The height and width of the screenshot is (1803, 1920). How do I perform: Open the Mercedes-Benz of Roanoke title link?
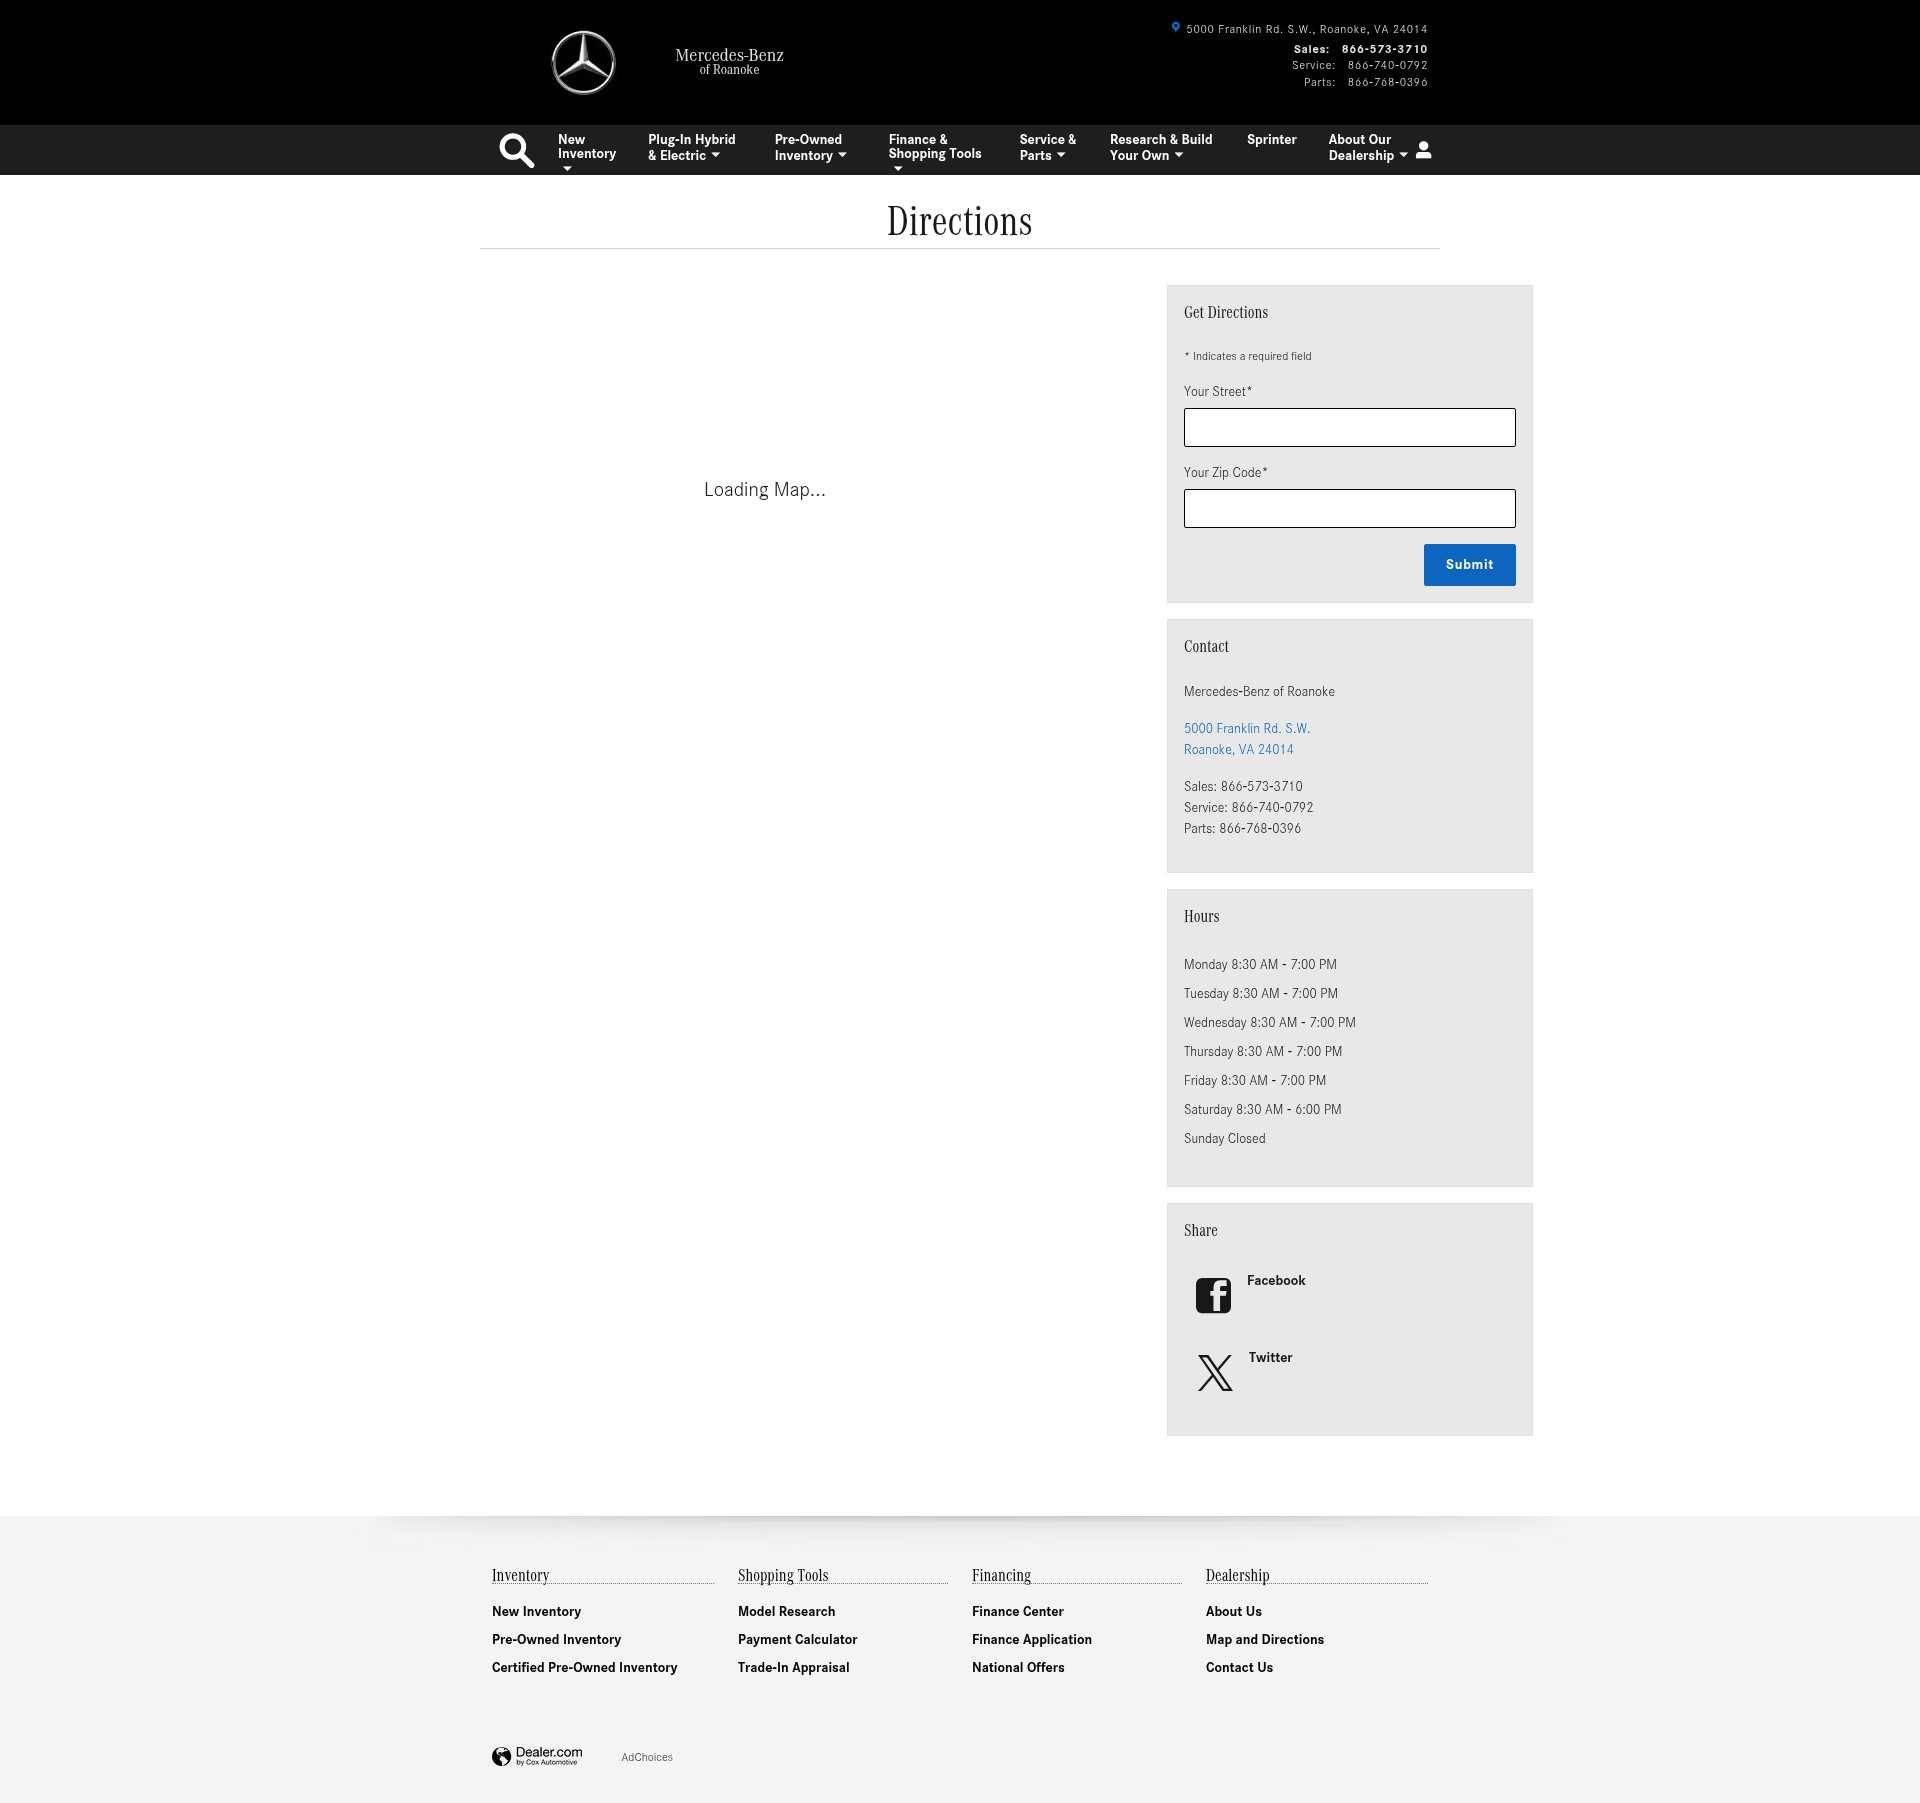coord(729,61)
